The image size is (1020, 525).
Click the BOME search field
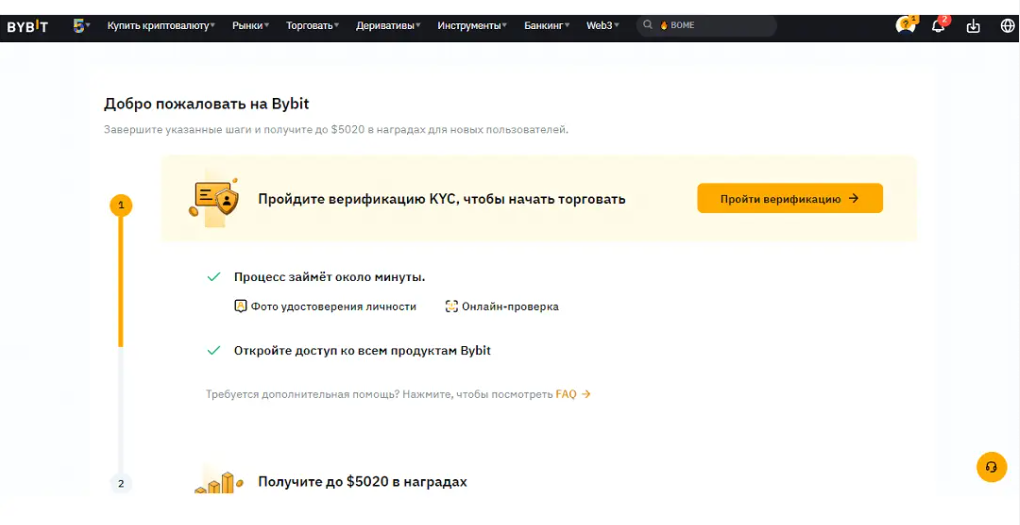tap(706, 25)
